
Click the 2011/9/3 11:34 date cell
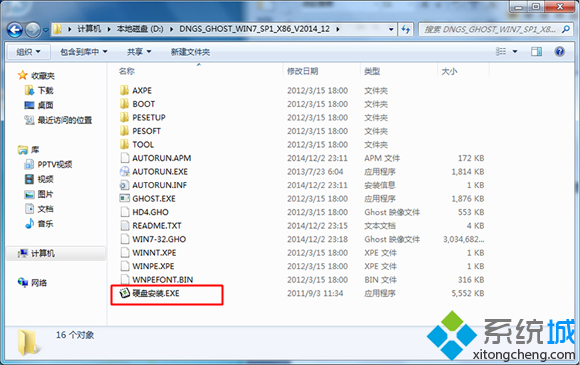(x=315, y=293)
